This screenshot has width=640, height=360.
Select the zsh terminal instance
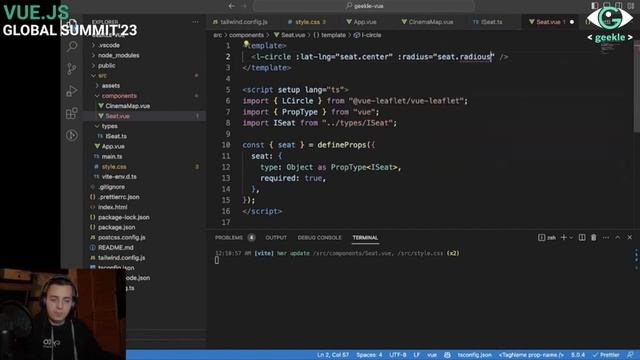547,238
